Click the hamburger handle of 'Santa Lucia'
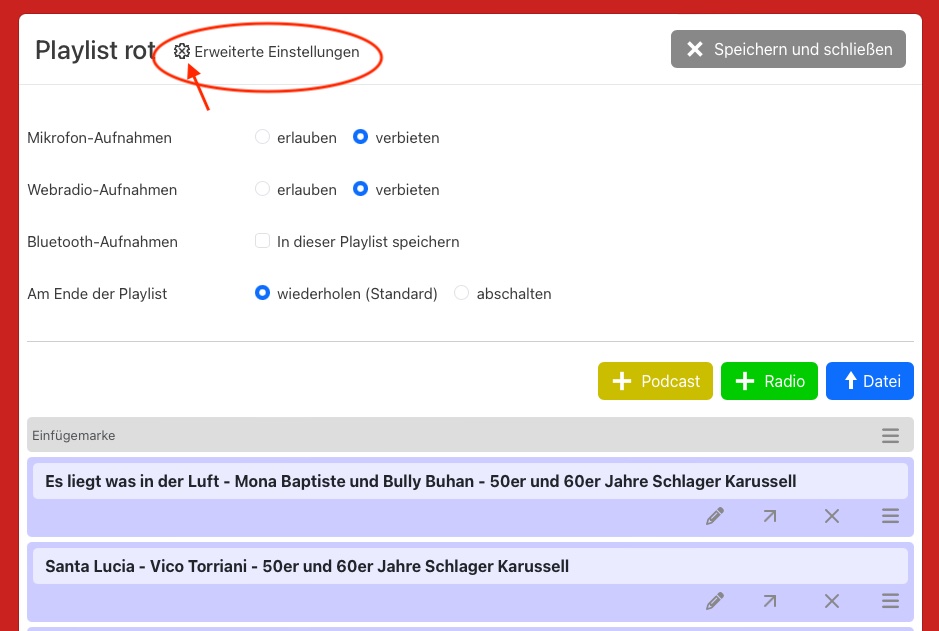Screen dimensions: 939x631 pyautogui.click(x=890, y=601)
